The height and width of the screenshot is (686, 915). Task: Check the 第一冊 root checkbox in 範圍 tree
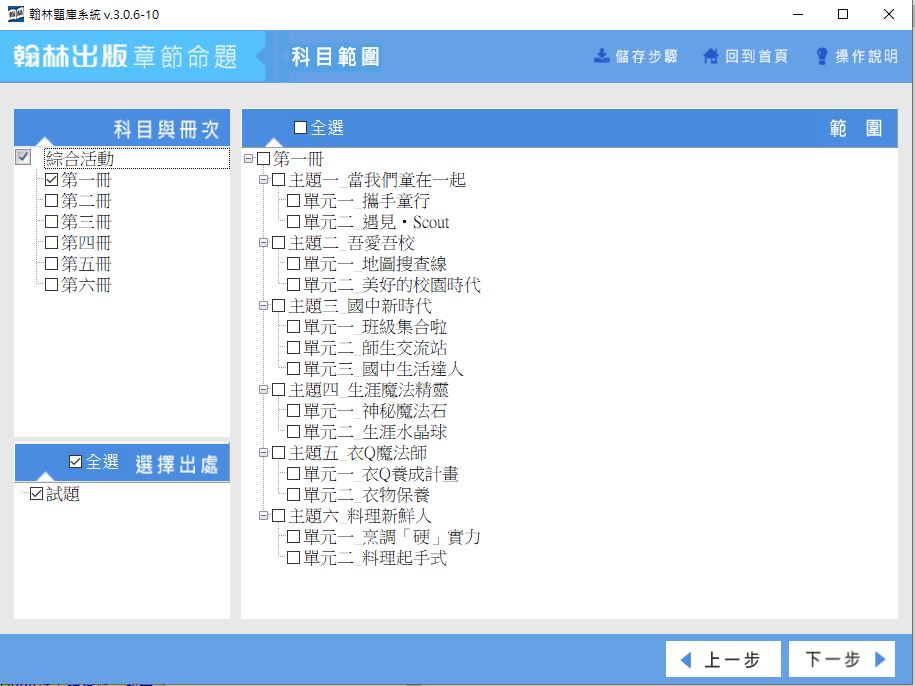pos(264,159)
